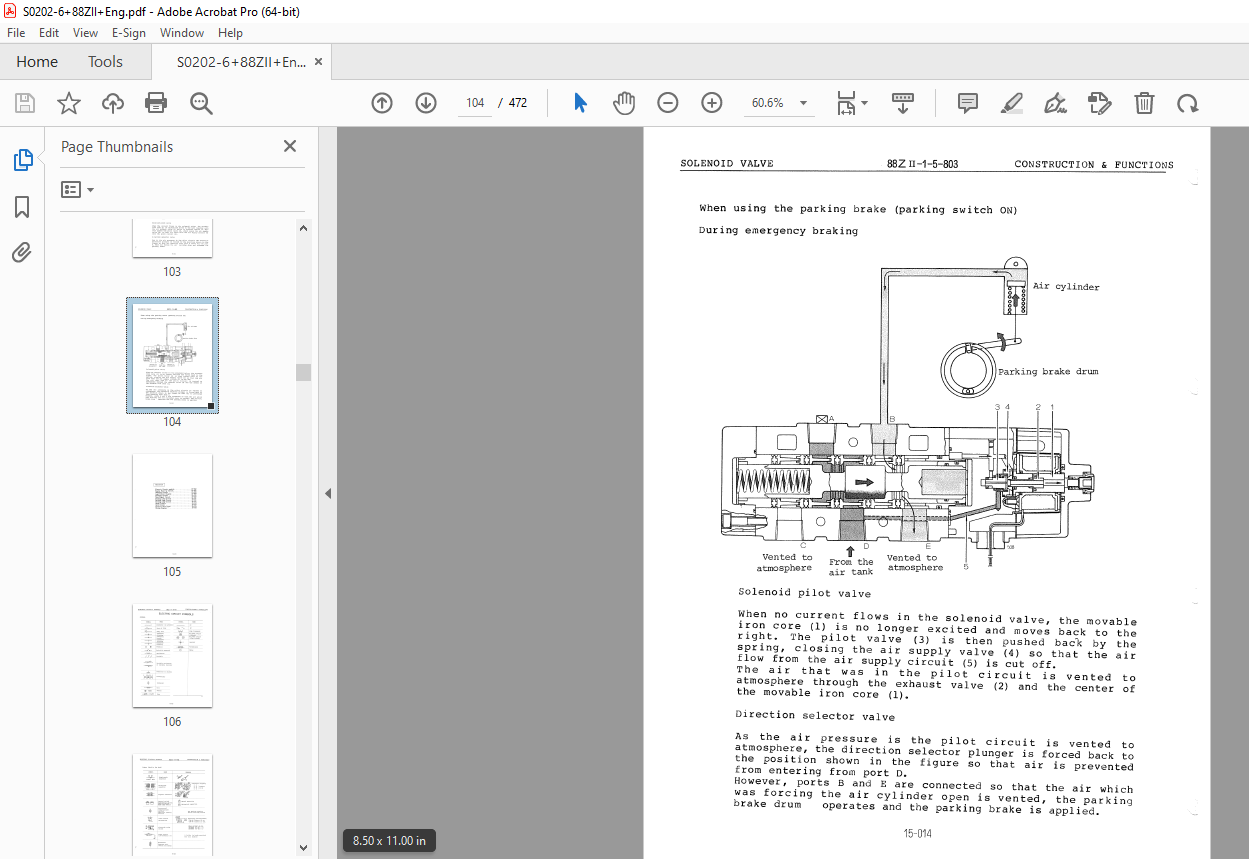Open the Edit menu
This screenshot has width=1249, height=859.
tap(50, 33)
